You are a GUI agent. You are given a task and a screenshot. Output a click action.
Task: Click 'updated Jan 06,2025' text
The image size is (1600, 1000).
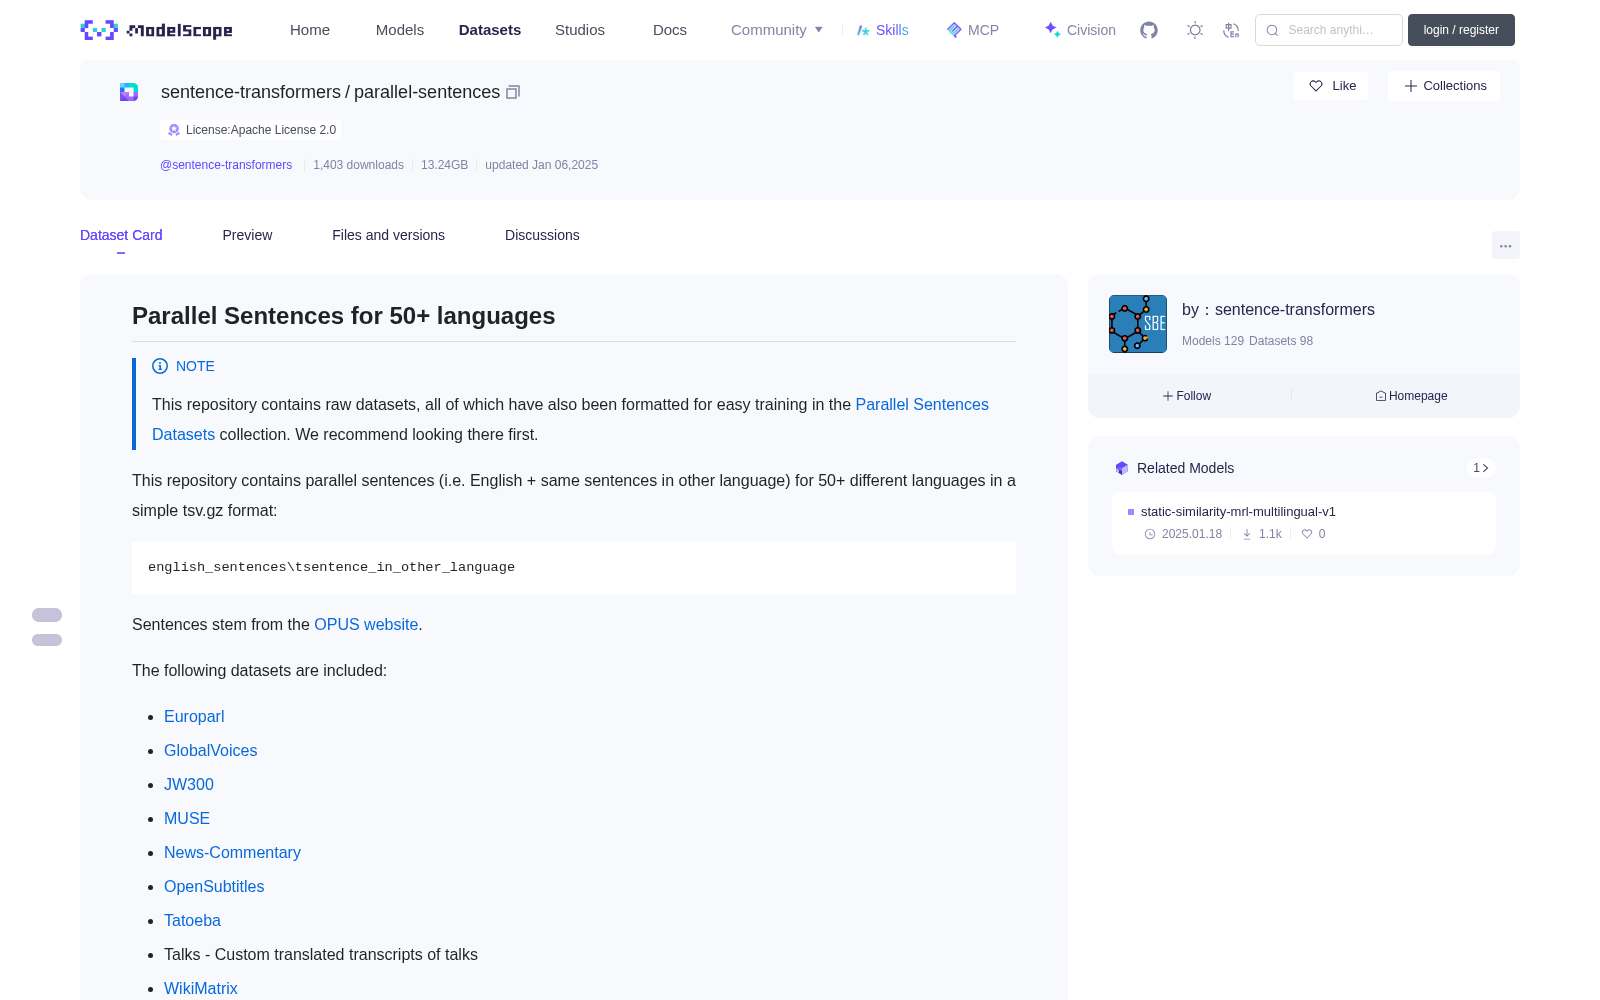point(541,165)
